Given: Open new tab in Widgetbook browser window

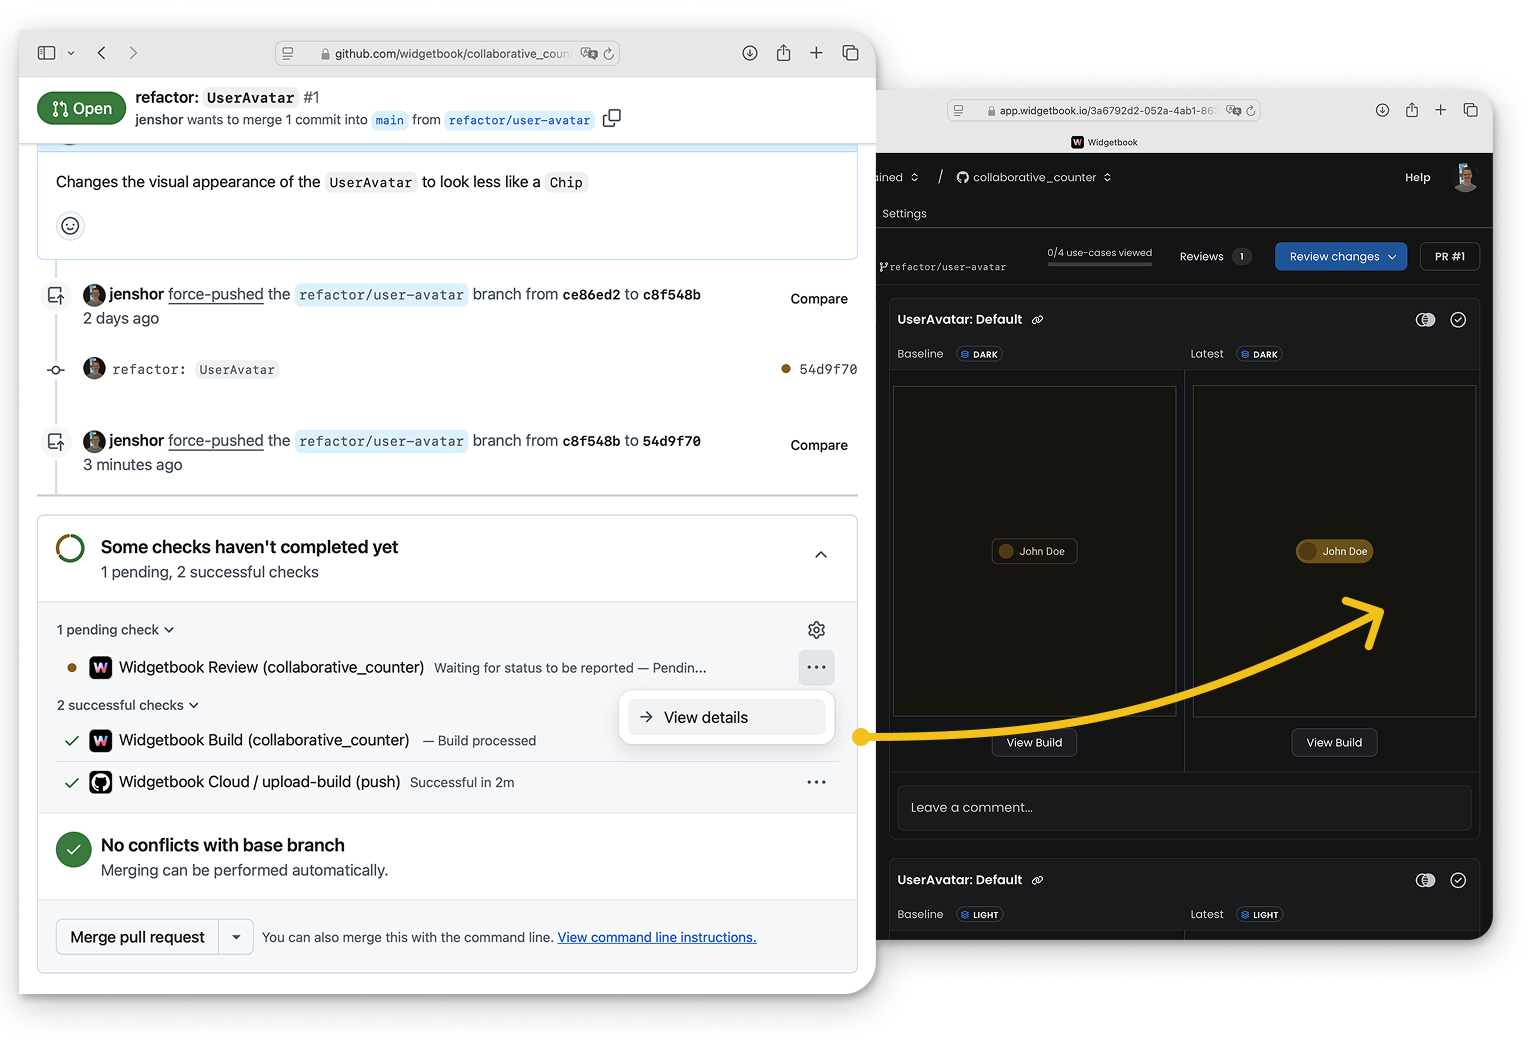Looking at the screenshot, I should (x=1440, y=110).
